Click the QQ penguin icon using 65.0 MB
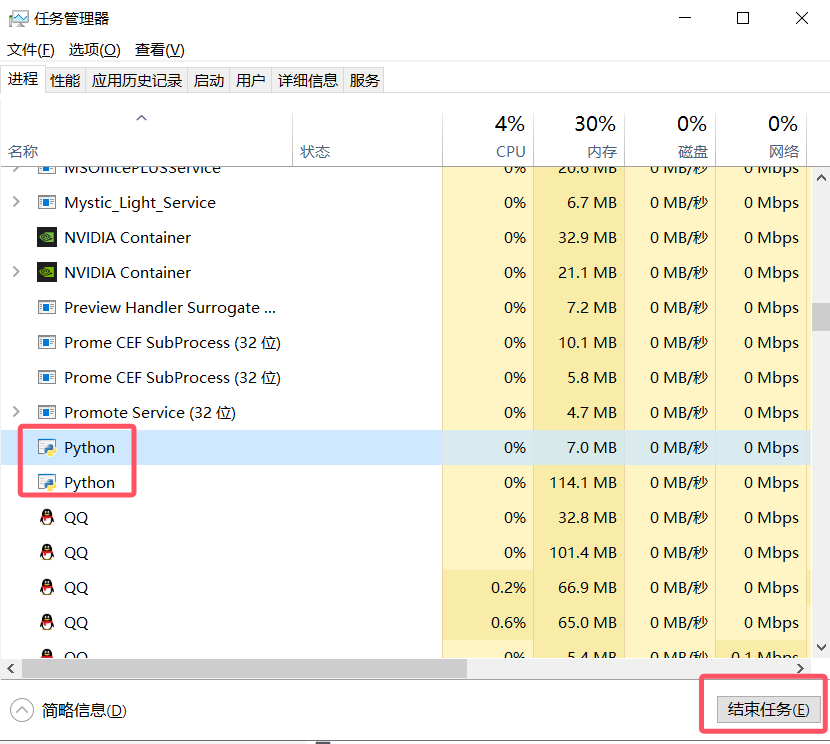The image size is (830, 744). [x=47, y=622]
